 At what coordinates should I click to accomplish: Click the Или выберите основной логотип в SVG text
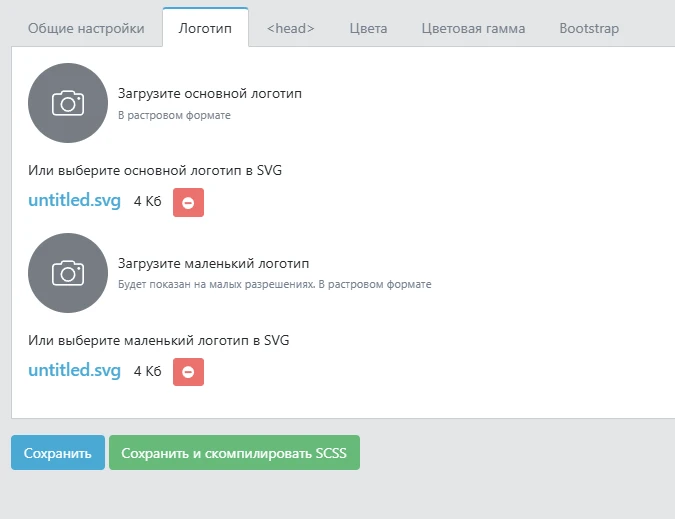tap(155, 170)
